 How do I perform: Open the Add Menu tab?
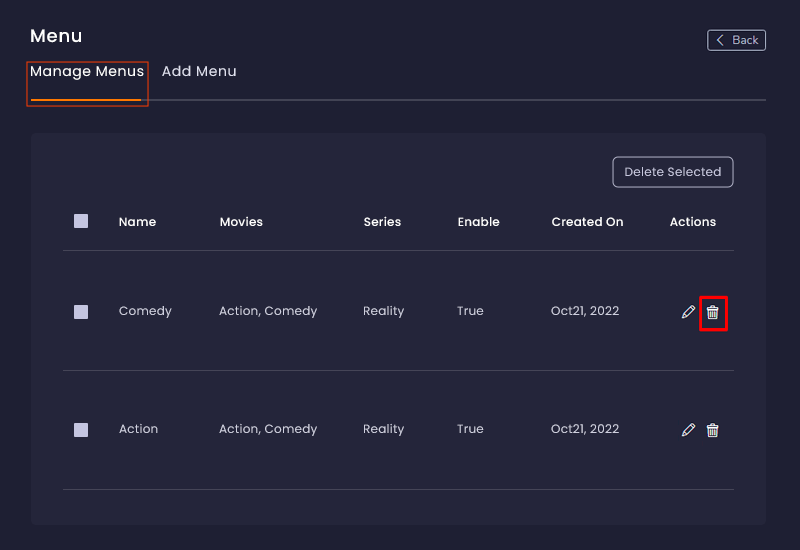click(199, 72)
